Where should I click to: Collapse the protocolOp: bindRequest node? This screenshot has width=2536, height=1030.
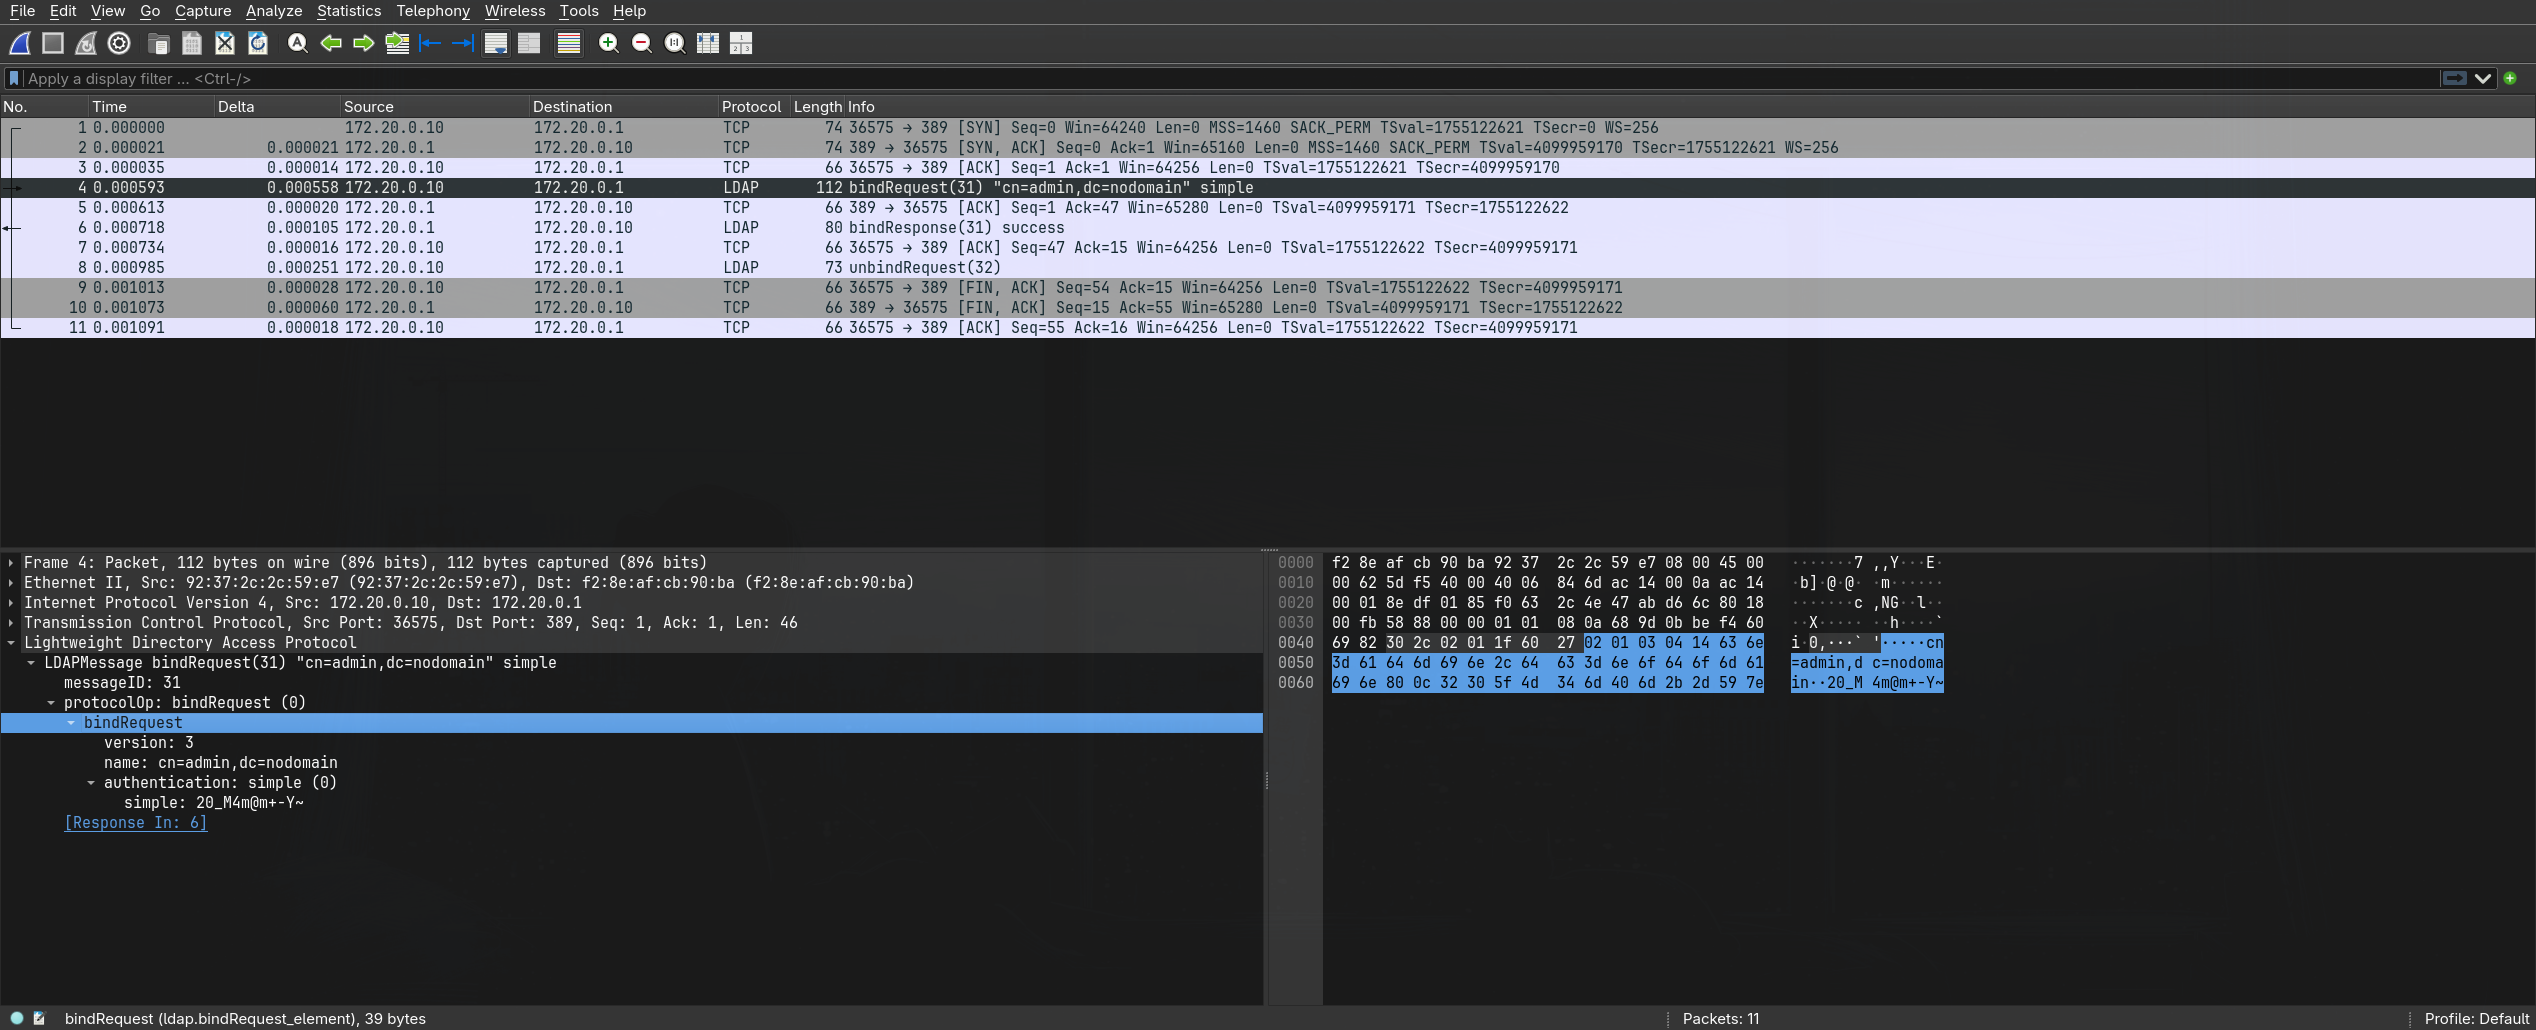coord(51,703)
